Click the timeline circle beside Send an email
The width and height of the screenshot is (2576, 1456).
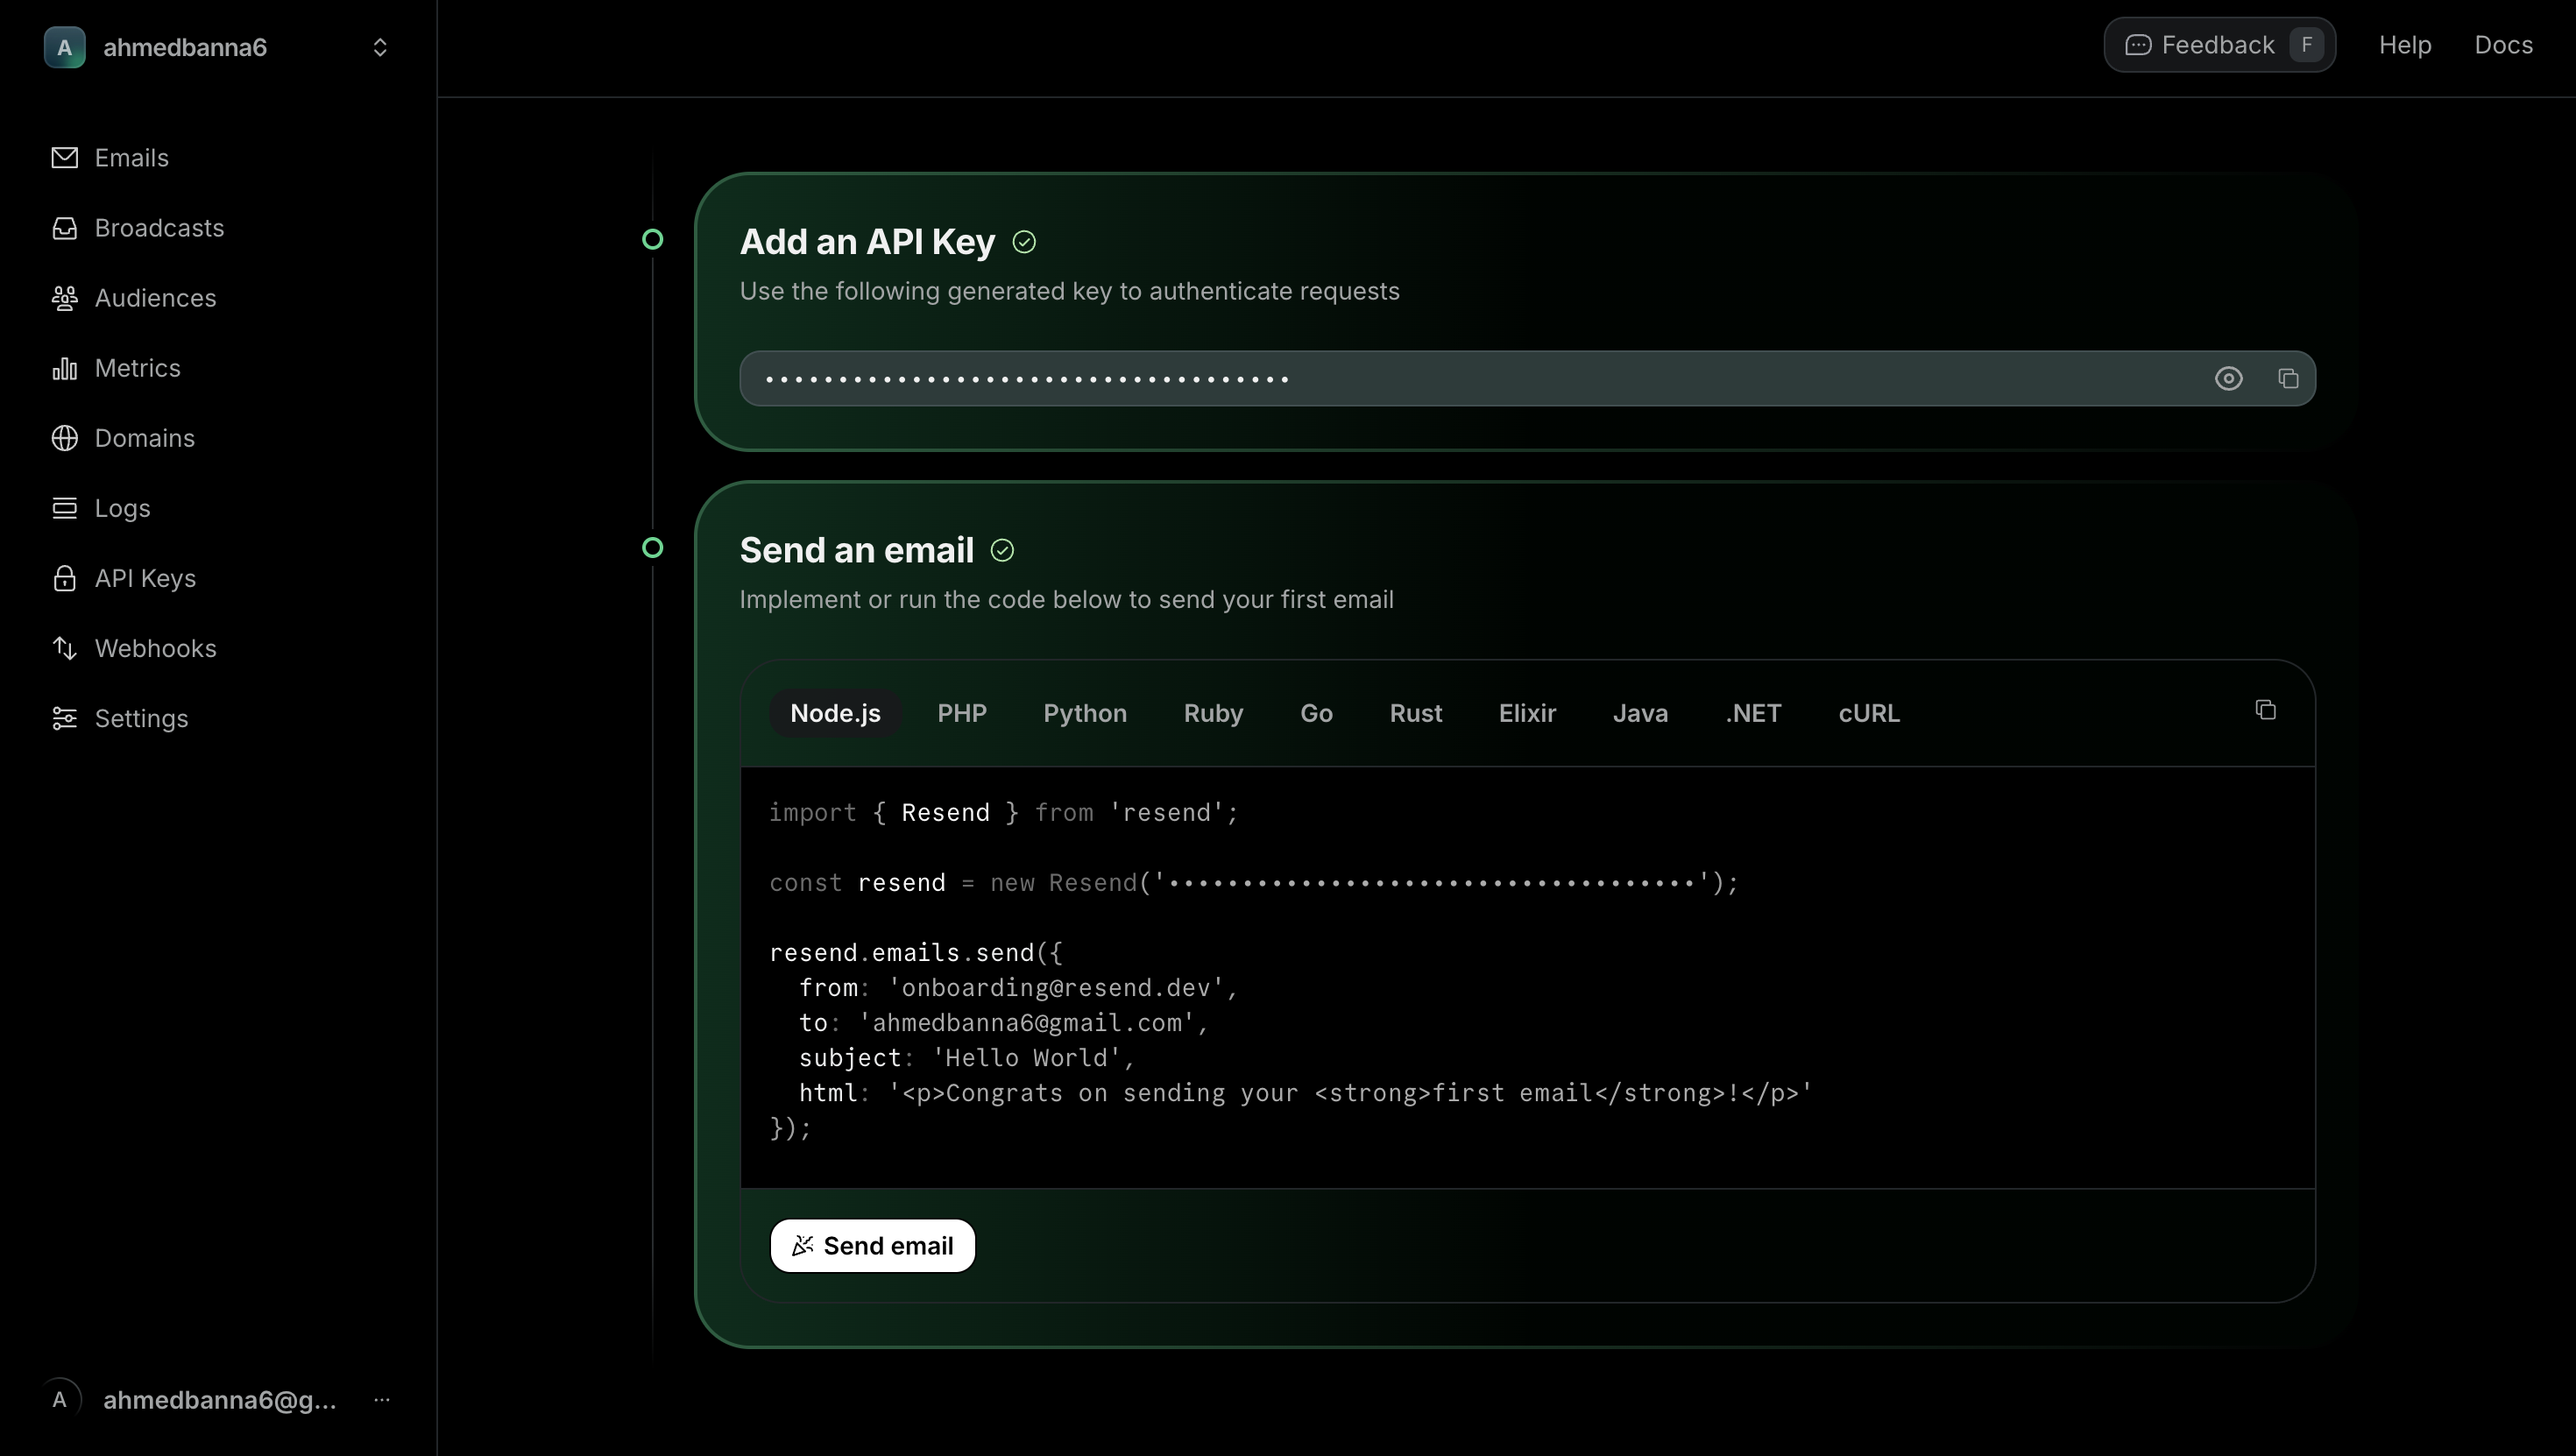(652, 547)
